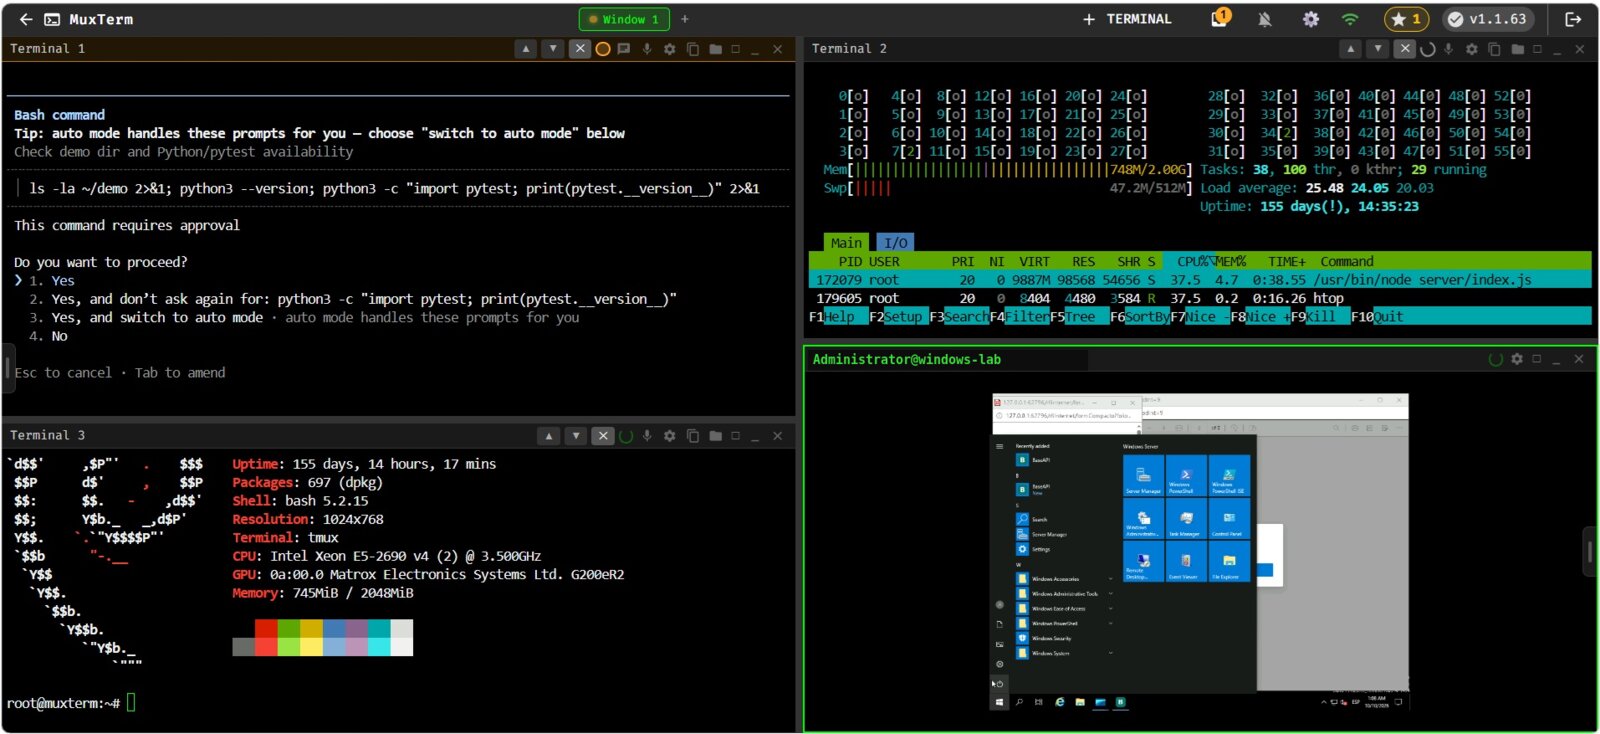Click the copy icon in Terminal 1
The image size is (1600, 734).
click(x=692, y=49)
